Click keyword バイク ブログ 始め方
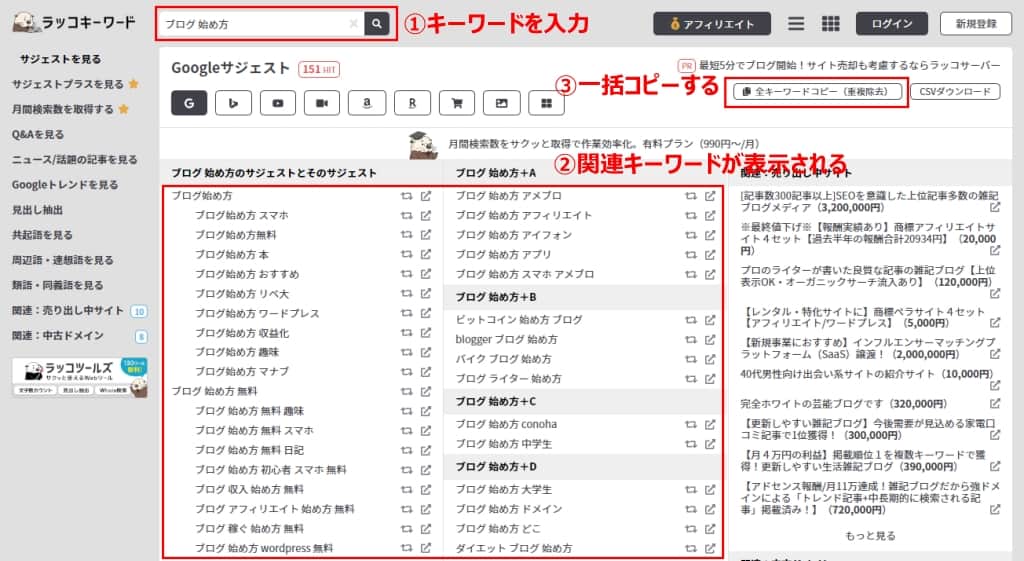This screenshot has width=1024, height=561. click(504, 359)
